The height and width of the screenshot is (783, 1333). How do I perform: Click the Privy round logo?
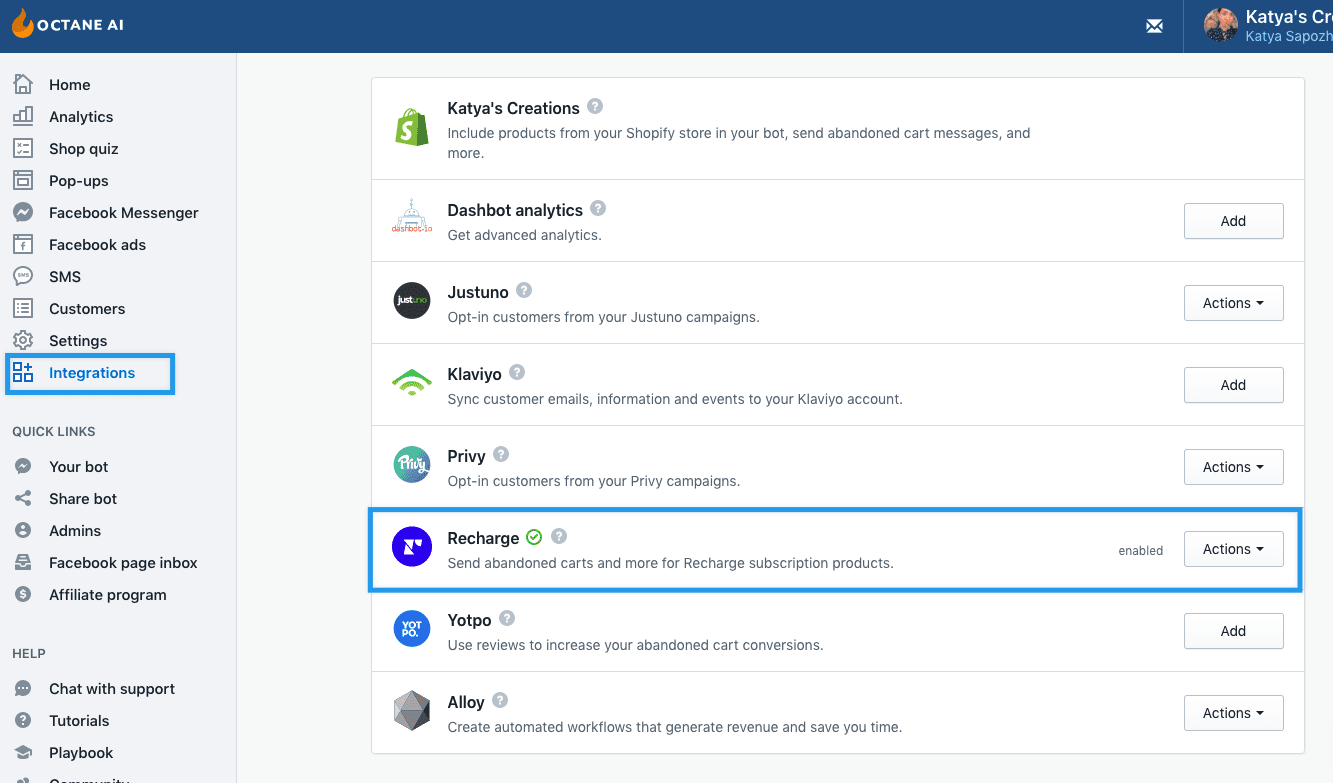click(x=412, y=464)
